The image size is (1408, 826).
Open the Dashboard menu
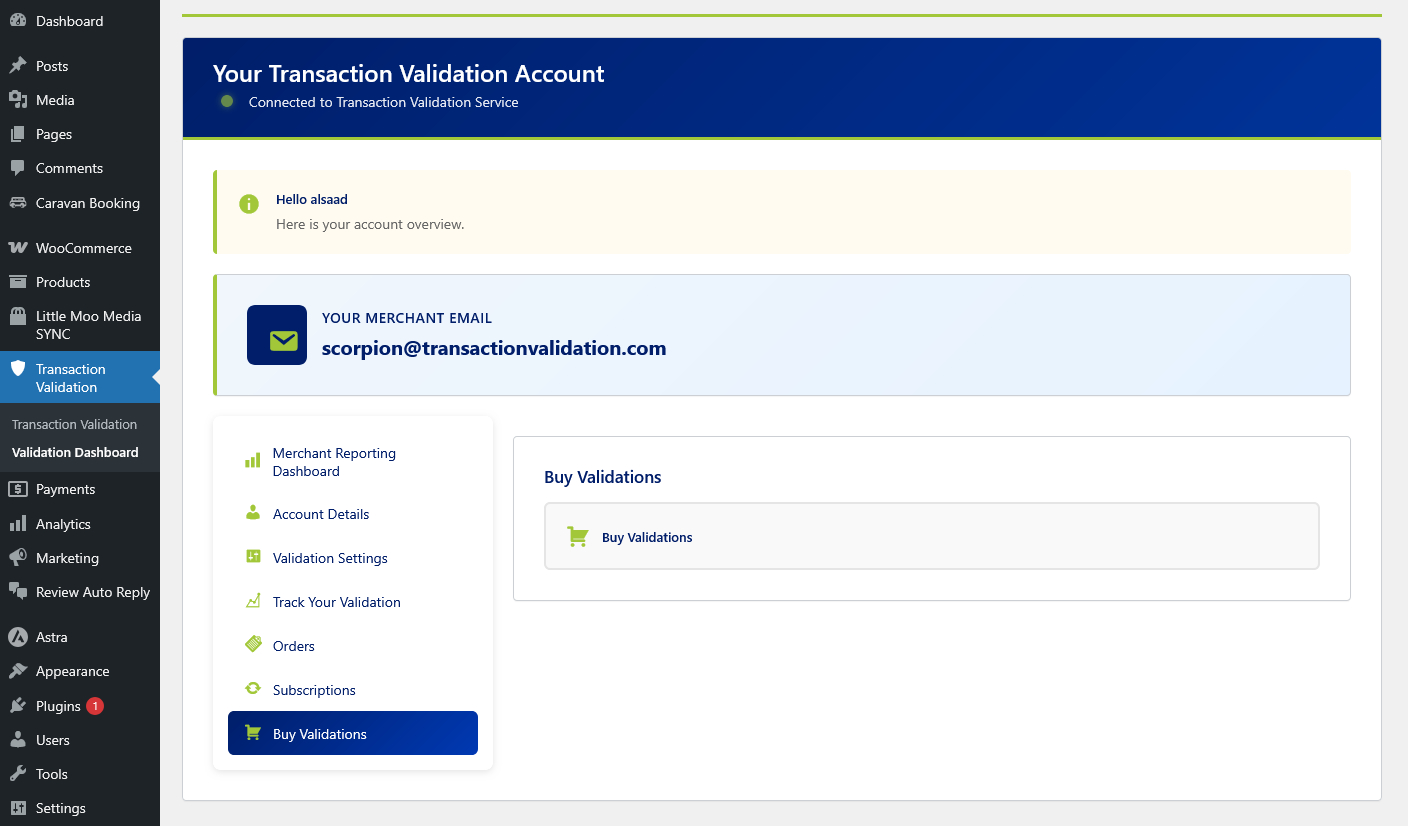[x=80, y=21]
